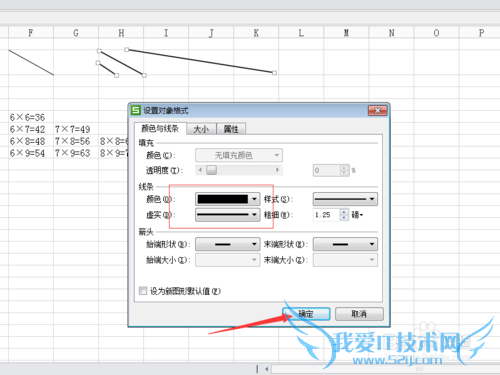Screen dimensions: 500x375
Task: Select column F header
Action: [31, 33]
